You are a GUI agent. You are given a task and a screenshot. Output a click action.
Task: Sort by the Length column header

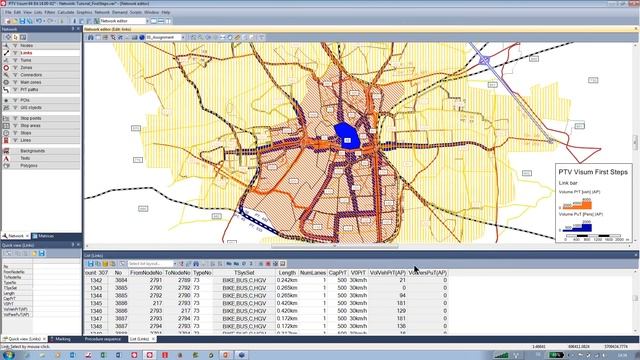click(287, 273)
